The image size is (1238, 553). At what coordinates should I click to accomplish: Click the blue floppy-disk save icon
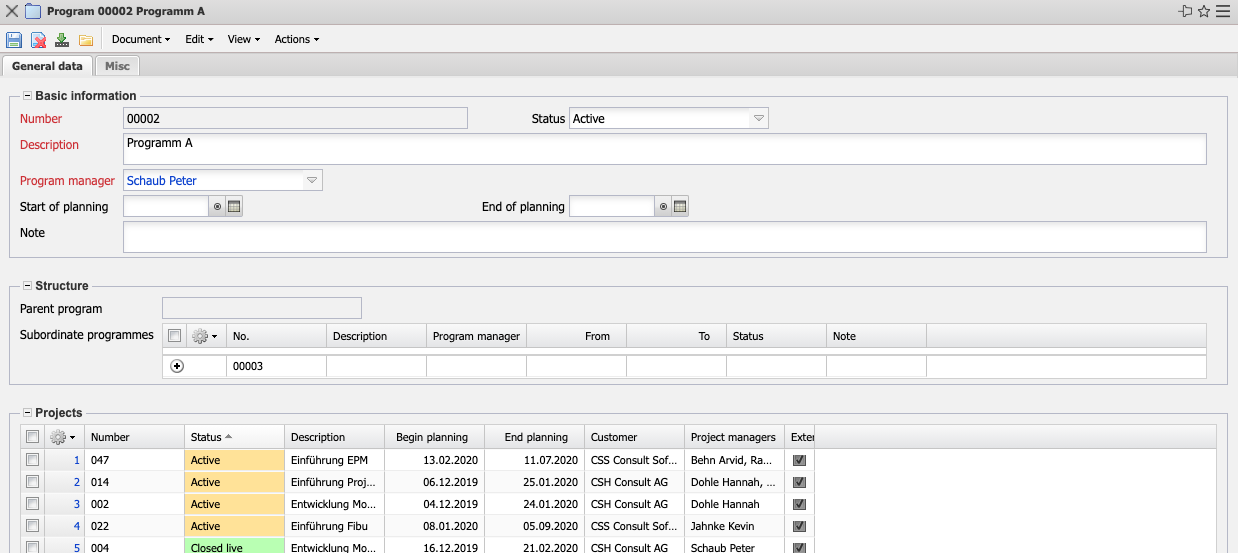14,40
